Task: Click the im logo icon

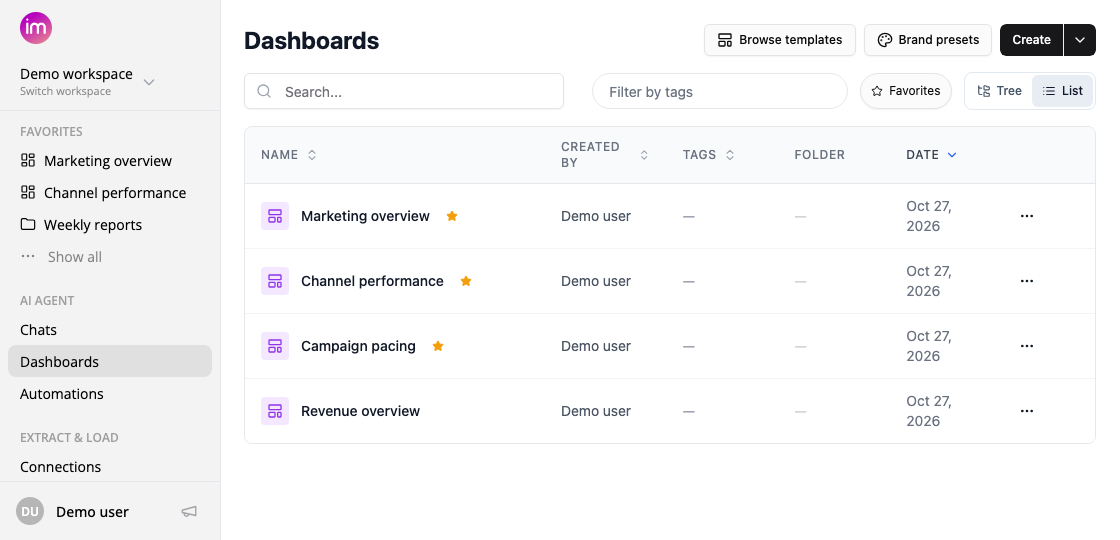Action: 36,29
